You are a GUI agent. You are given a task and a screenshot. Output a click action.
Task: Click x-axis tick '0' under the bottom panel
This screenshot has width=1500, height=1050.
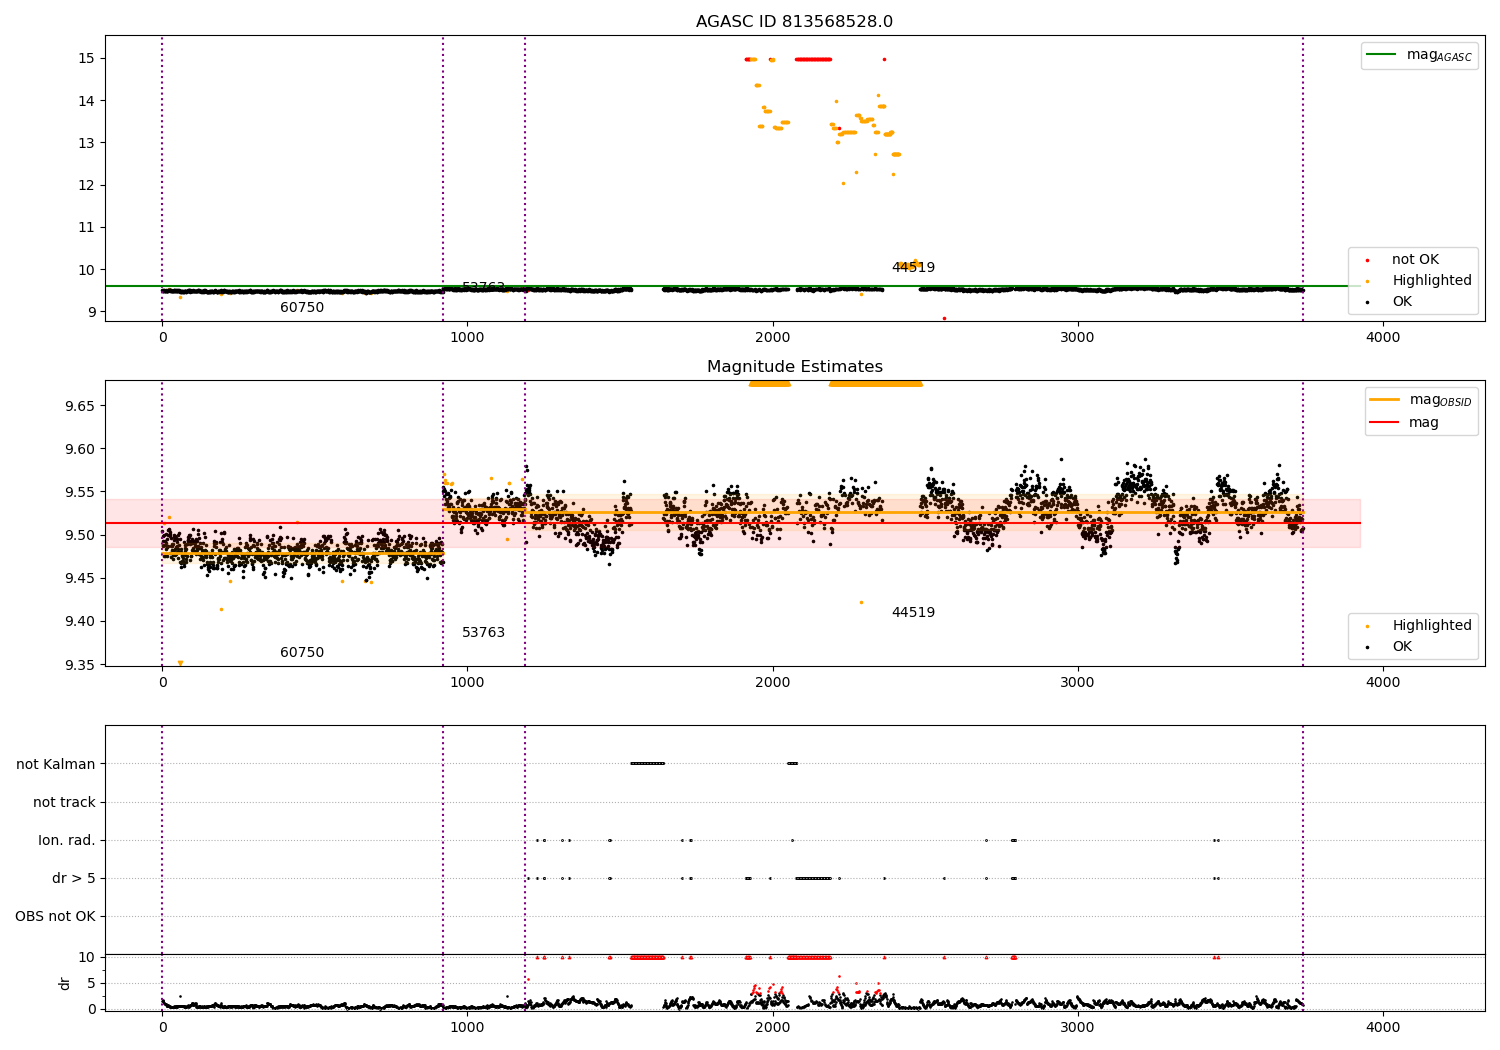click(x=162, y=1027)
